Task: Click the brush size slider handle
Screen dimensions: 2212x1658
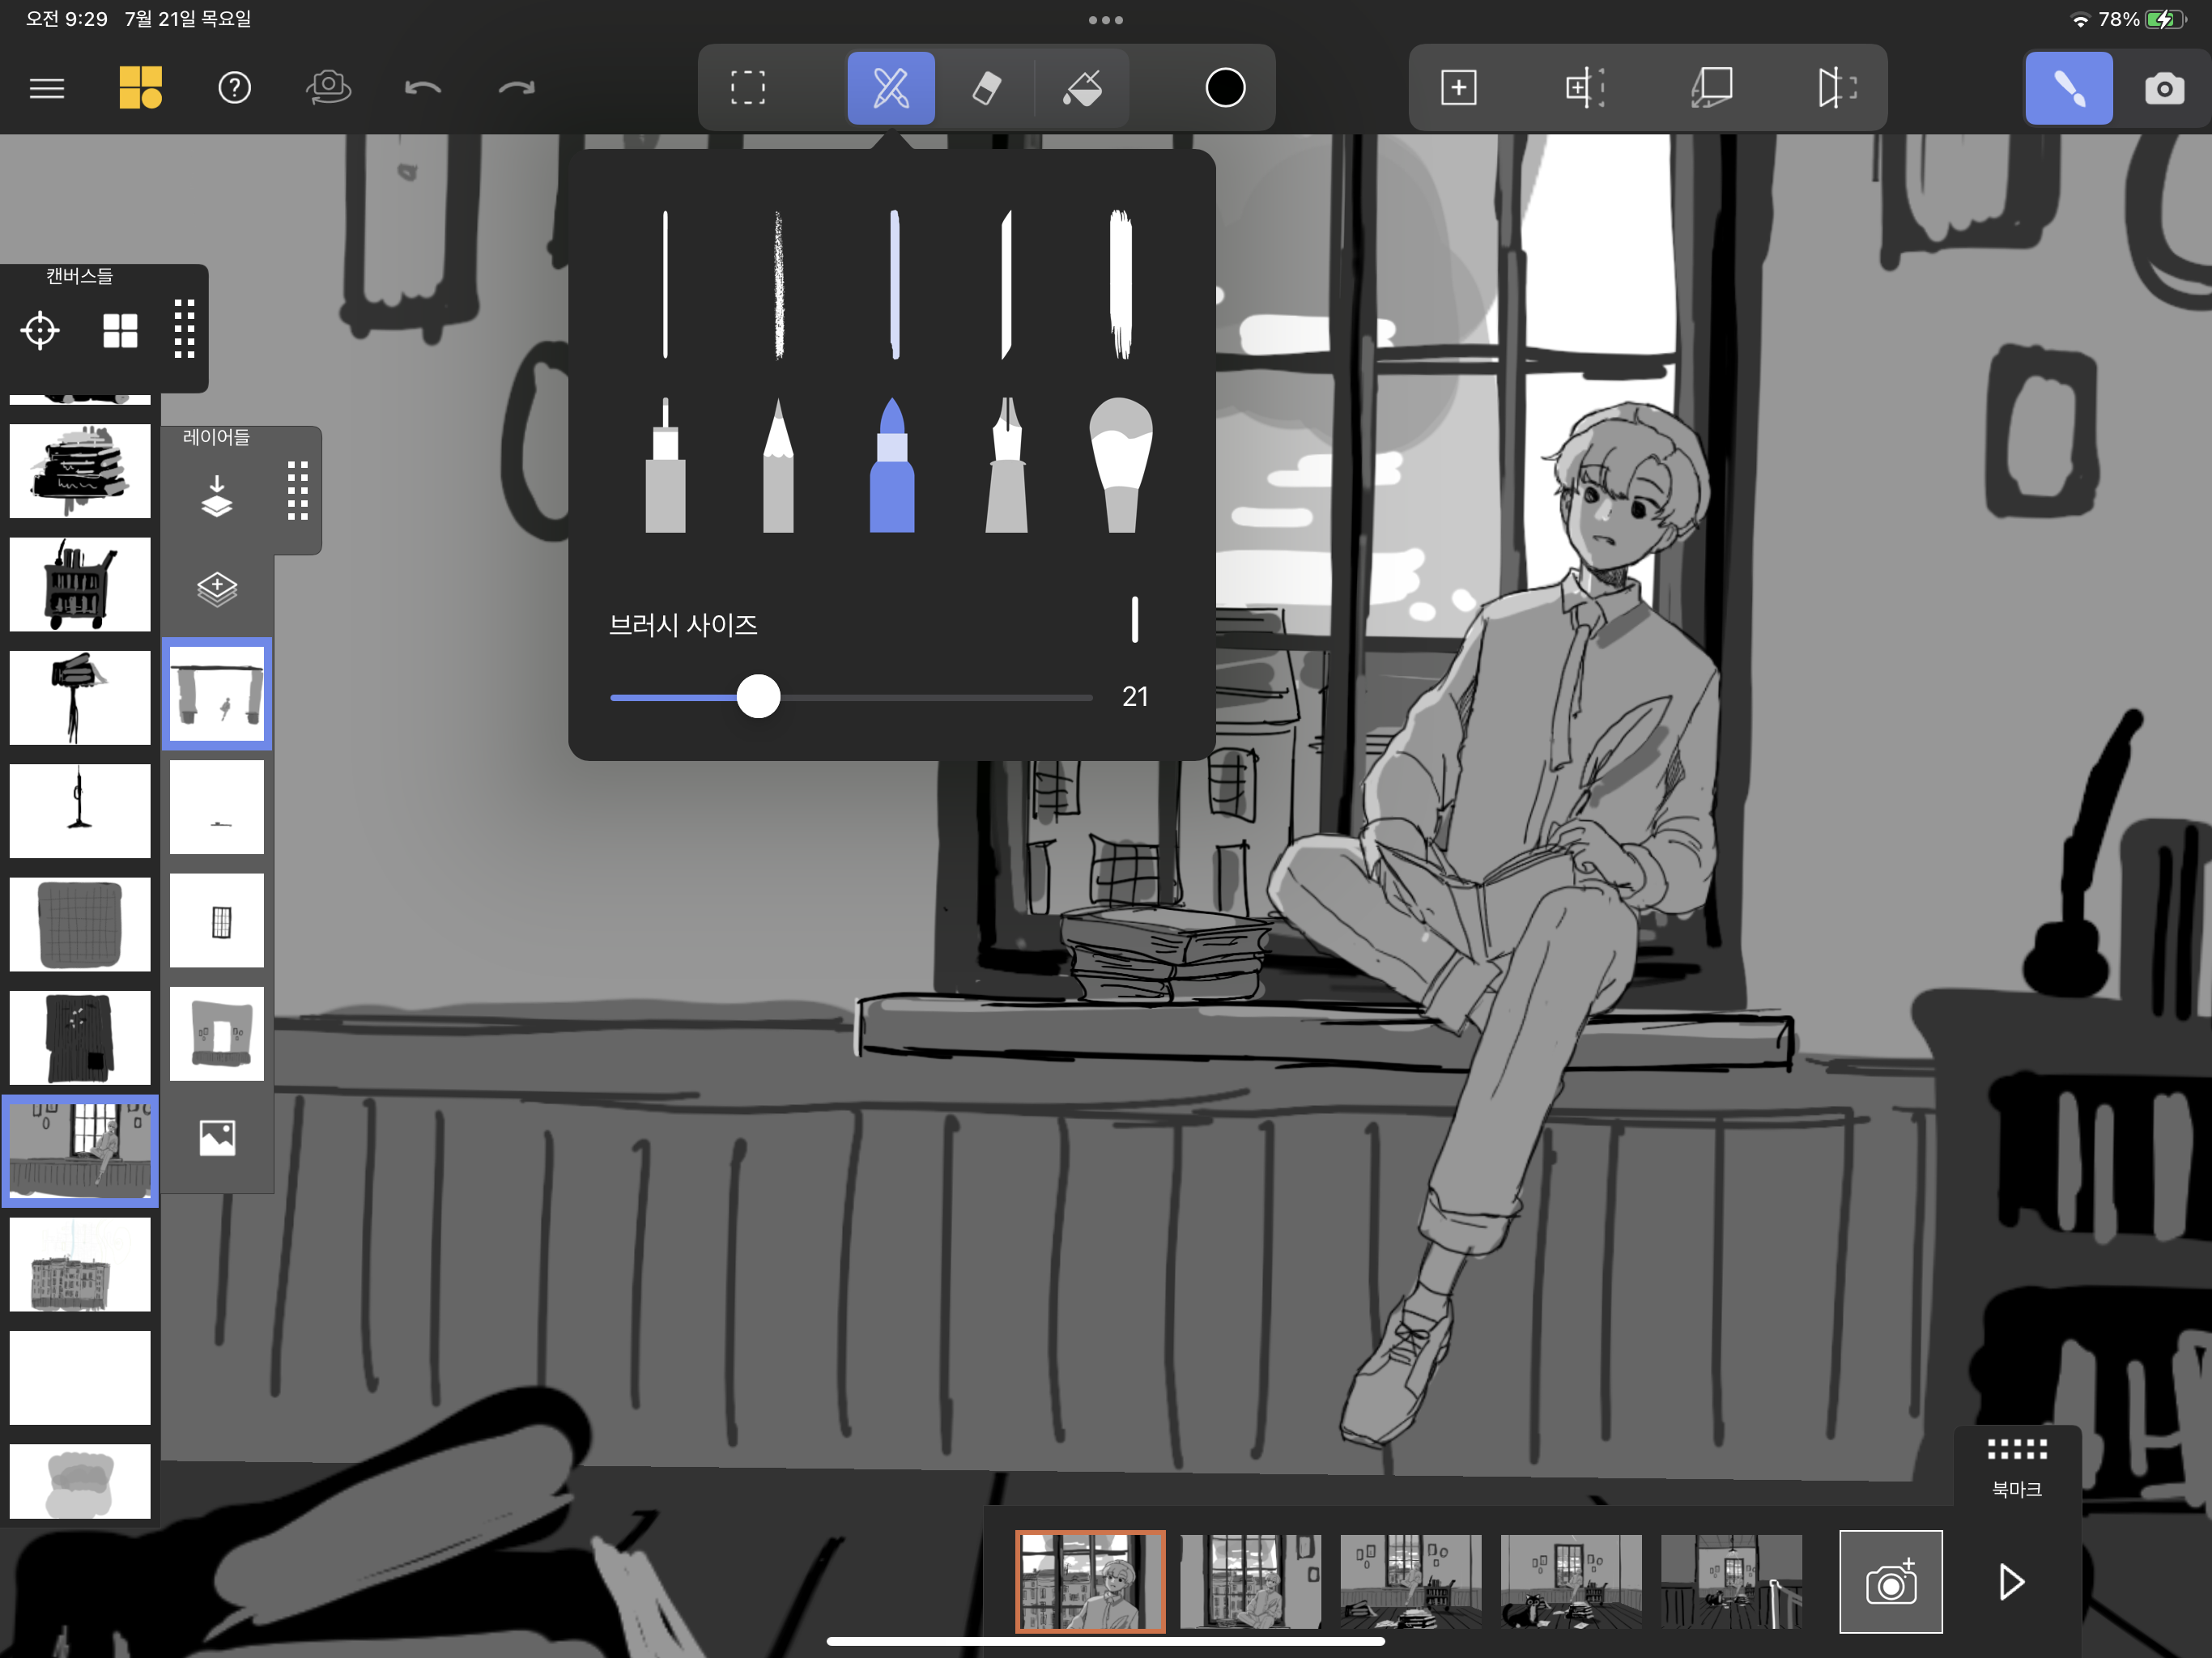Action: tap(758, 696)
